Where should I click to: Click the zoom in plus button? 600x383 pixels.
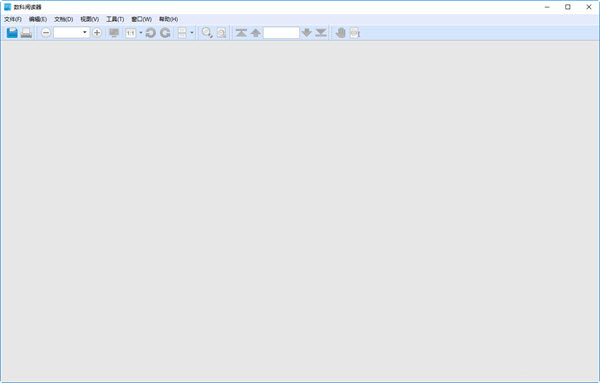coord(97,33)
